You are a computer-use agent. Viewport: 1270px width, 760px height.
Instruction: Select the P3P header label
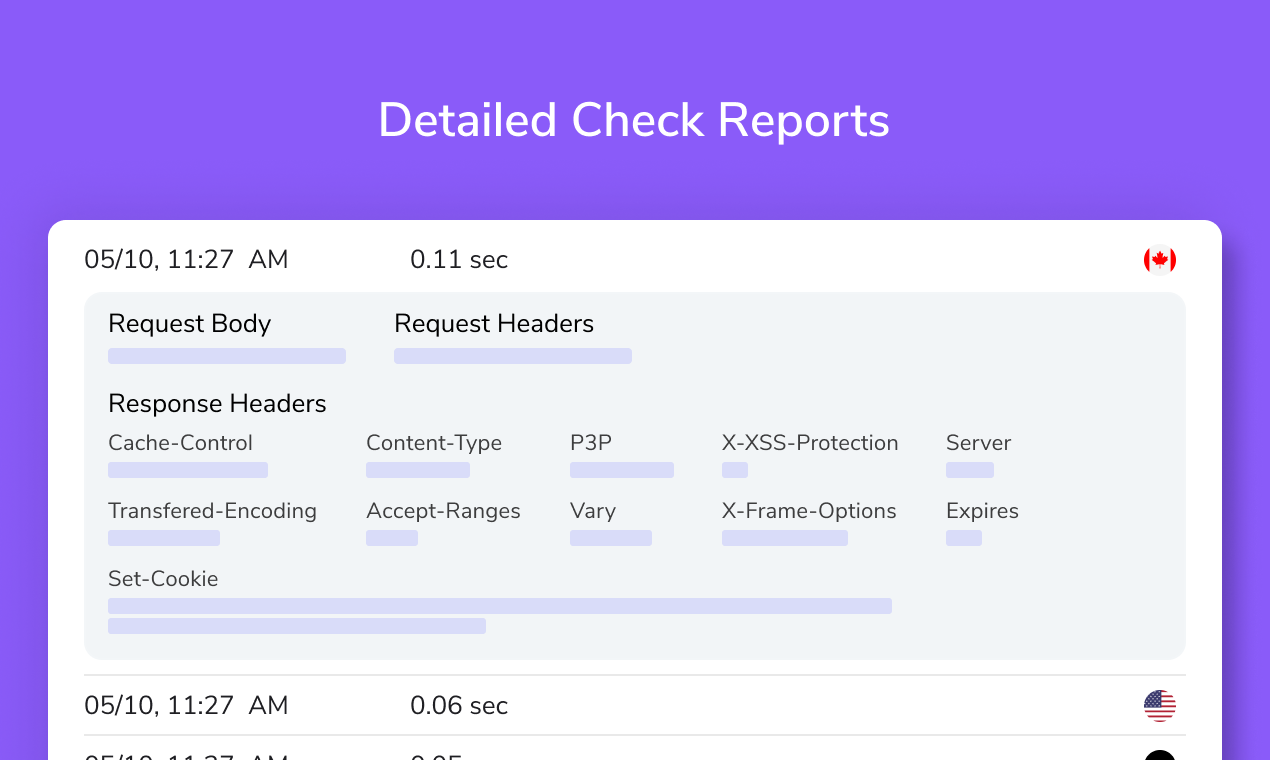(x=591, y=443)
